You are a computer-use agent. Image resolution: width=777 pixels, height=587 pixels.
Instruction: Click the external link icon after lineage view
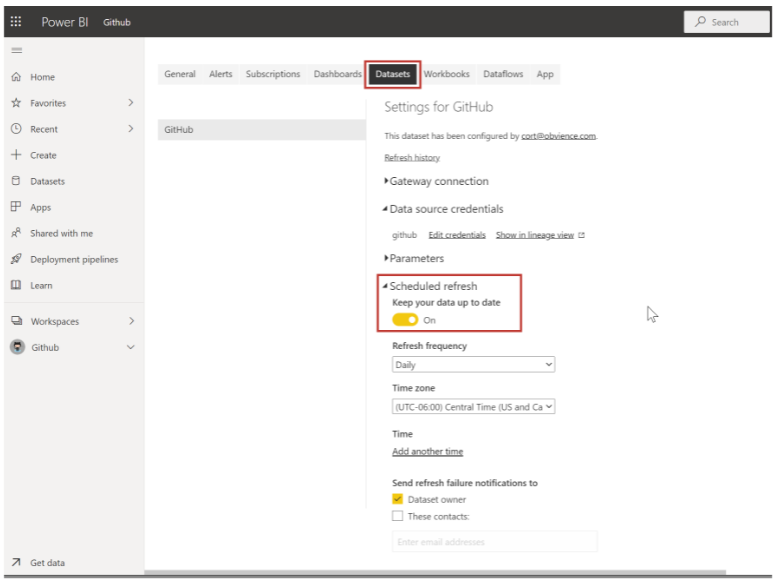pyautogui.click(x=582, y=235)
